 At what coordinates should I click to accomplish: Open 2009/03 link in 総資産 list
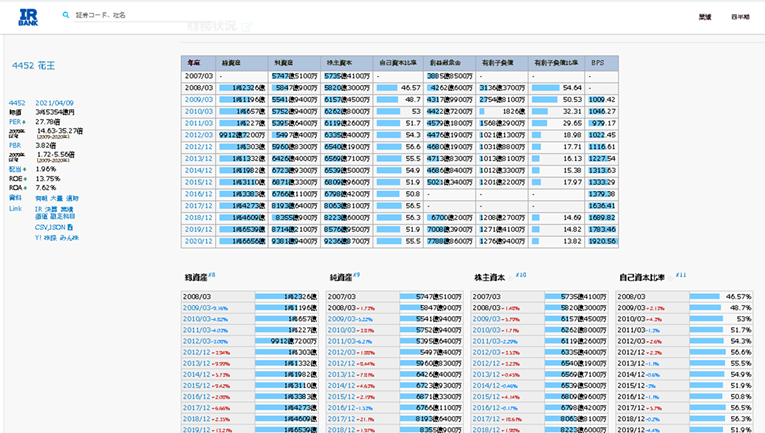[197, 308]
